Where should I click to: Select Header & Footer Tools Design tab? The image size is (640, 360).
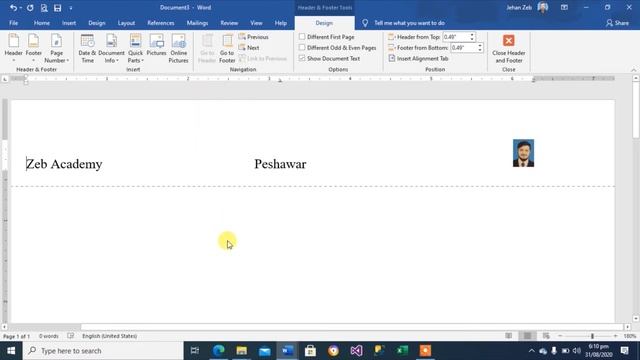click(x=324, y=23)
